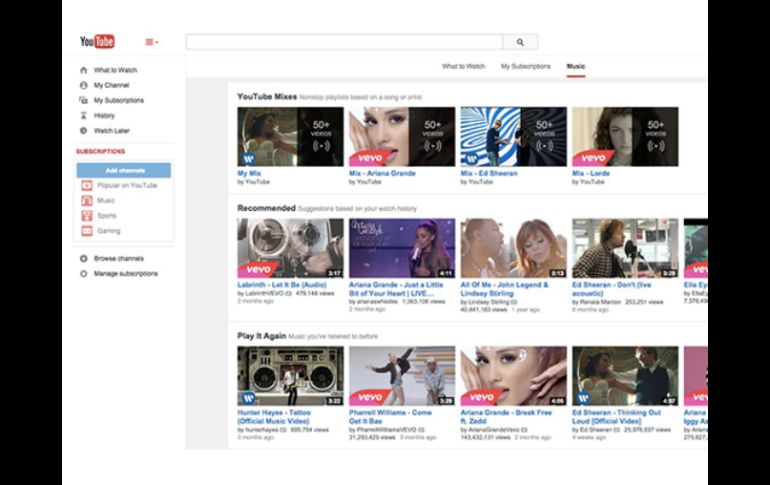Open All Of Me - John Legend & Lindsey Stirling title
The height and width of the screenshot is (485, 770).
click(x=504, y=289)
